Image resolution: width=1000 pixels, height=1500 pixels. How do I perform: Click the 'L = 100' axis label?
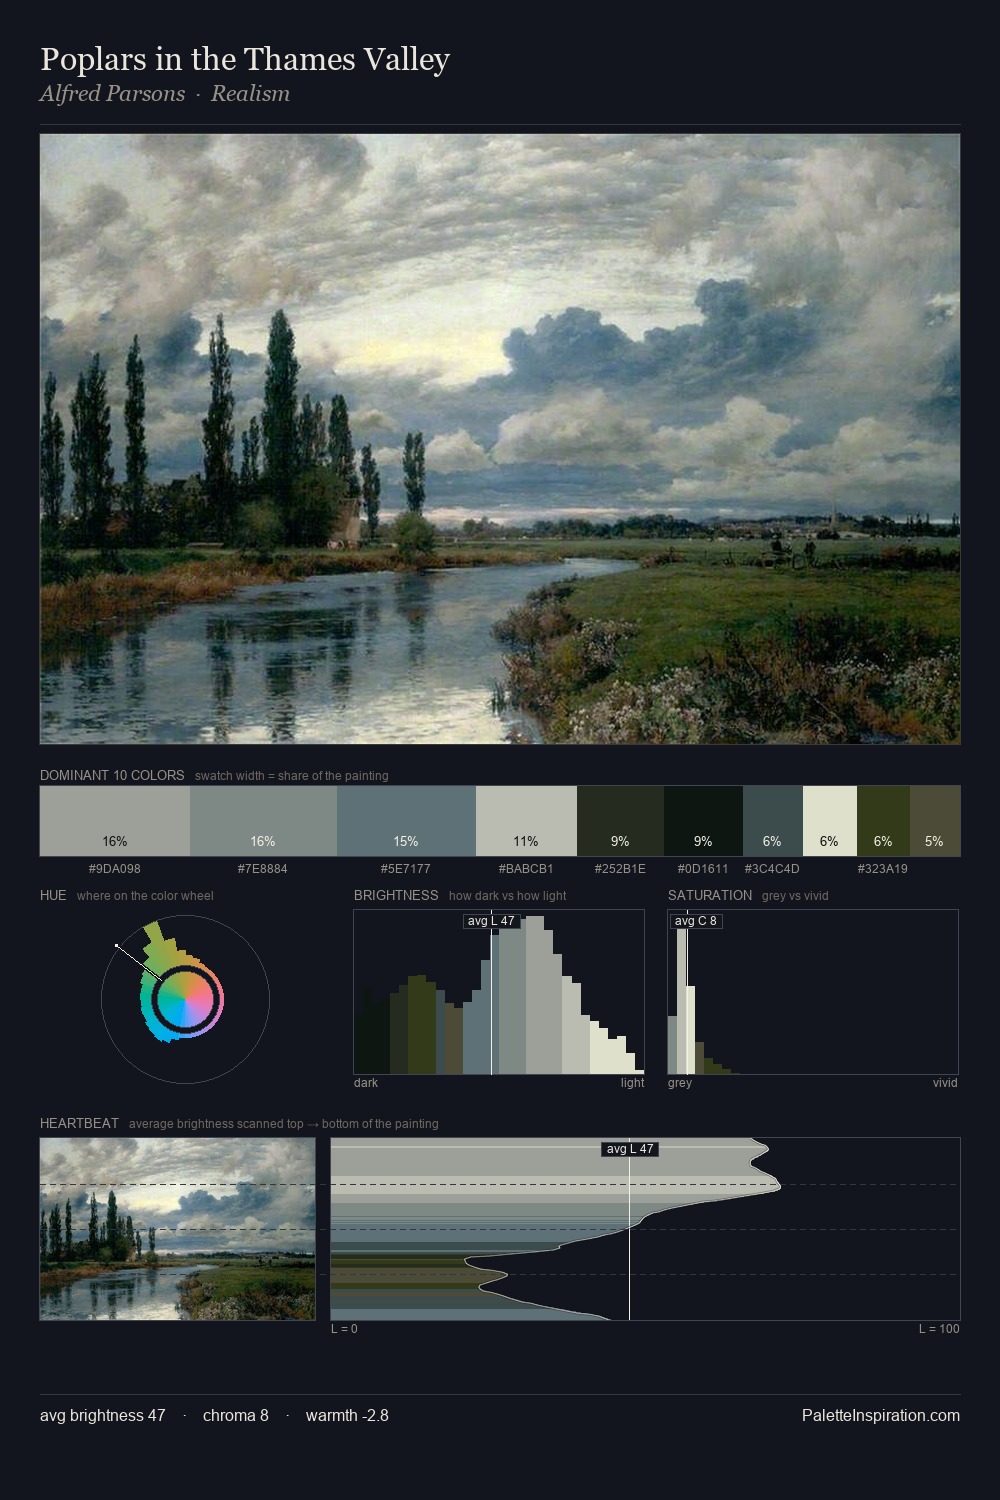coord(939,1329)
